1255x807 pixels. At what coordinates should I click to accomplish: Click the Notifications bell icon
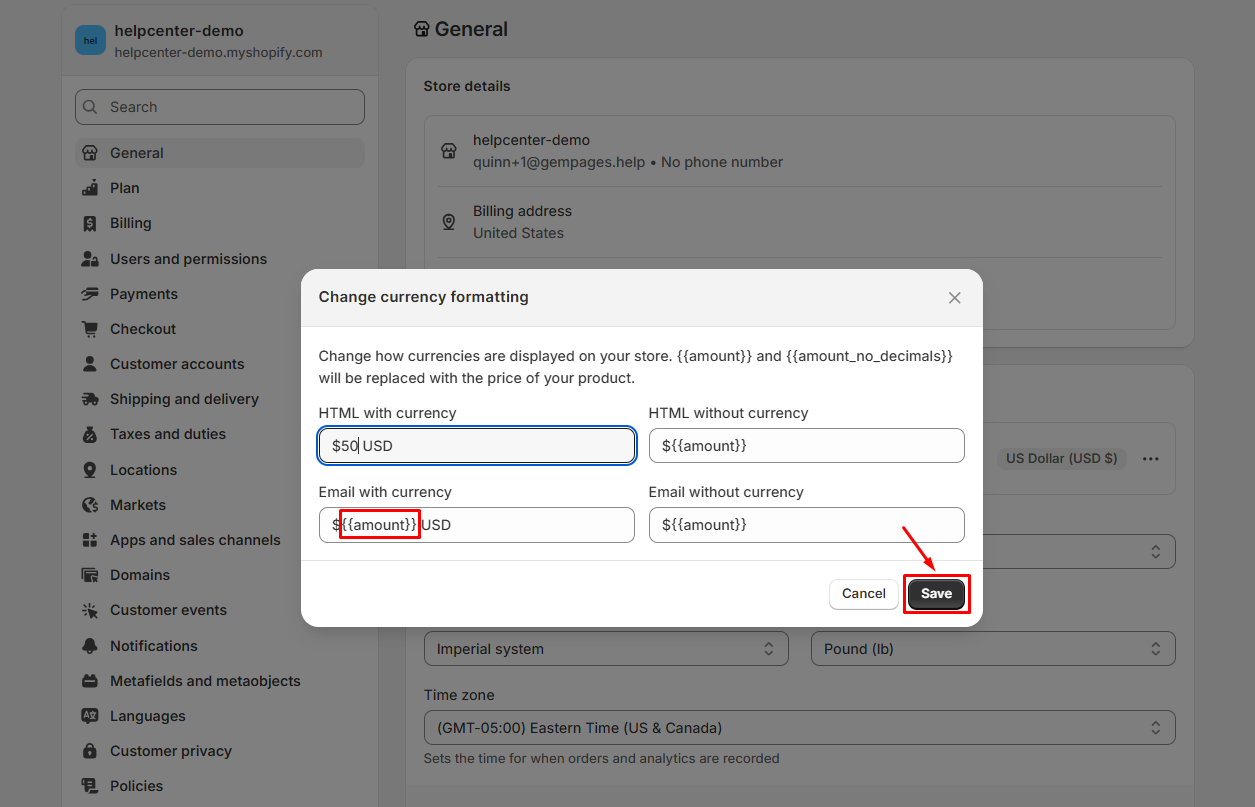coord(90,646)
